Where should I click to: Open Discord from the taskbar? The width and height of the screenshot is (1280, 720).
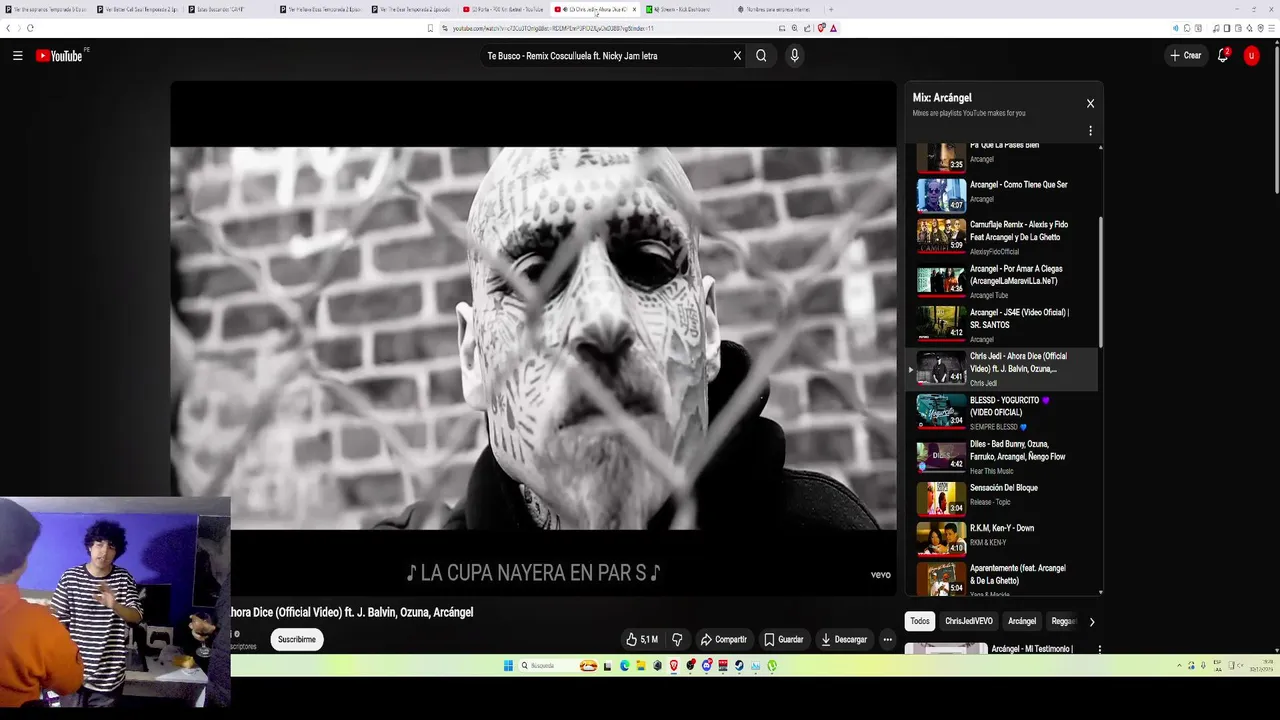(706, 666)
